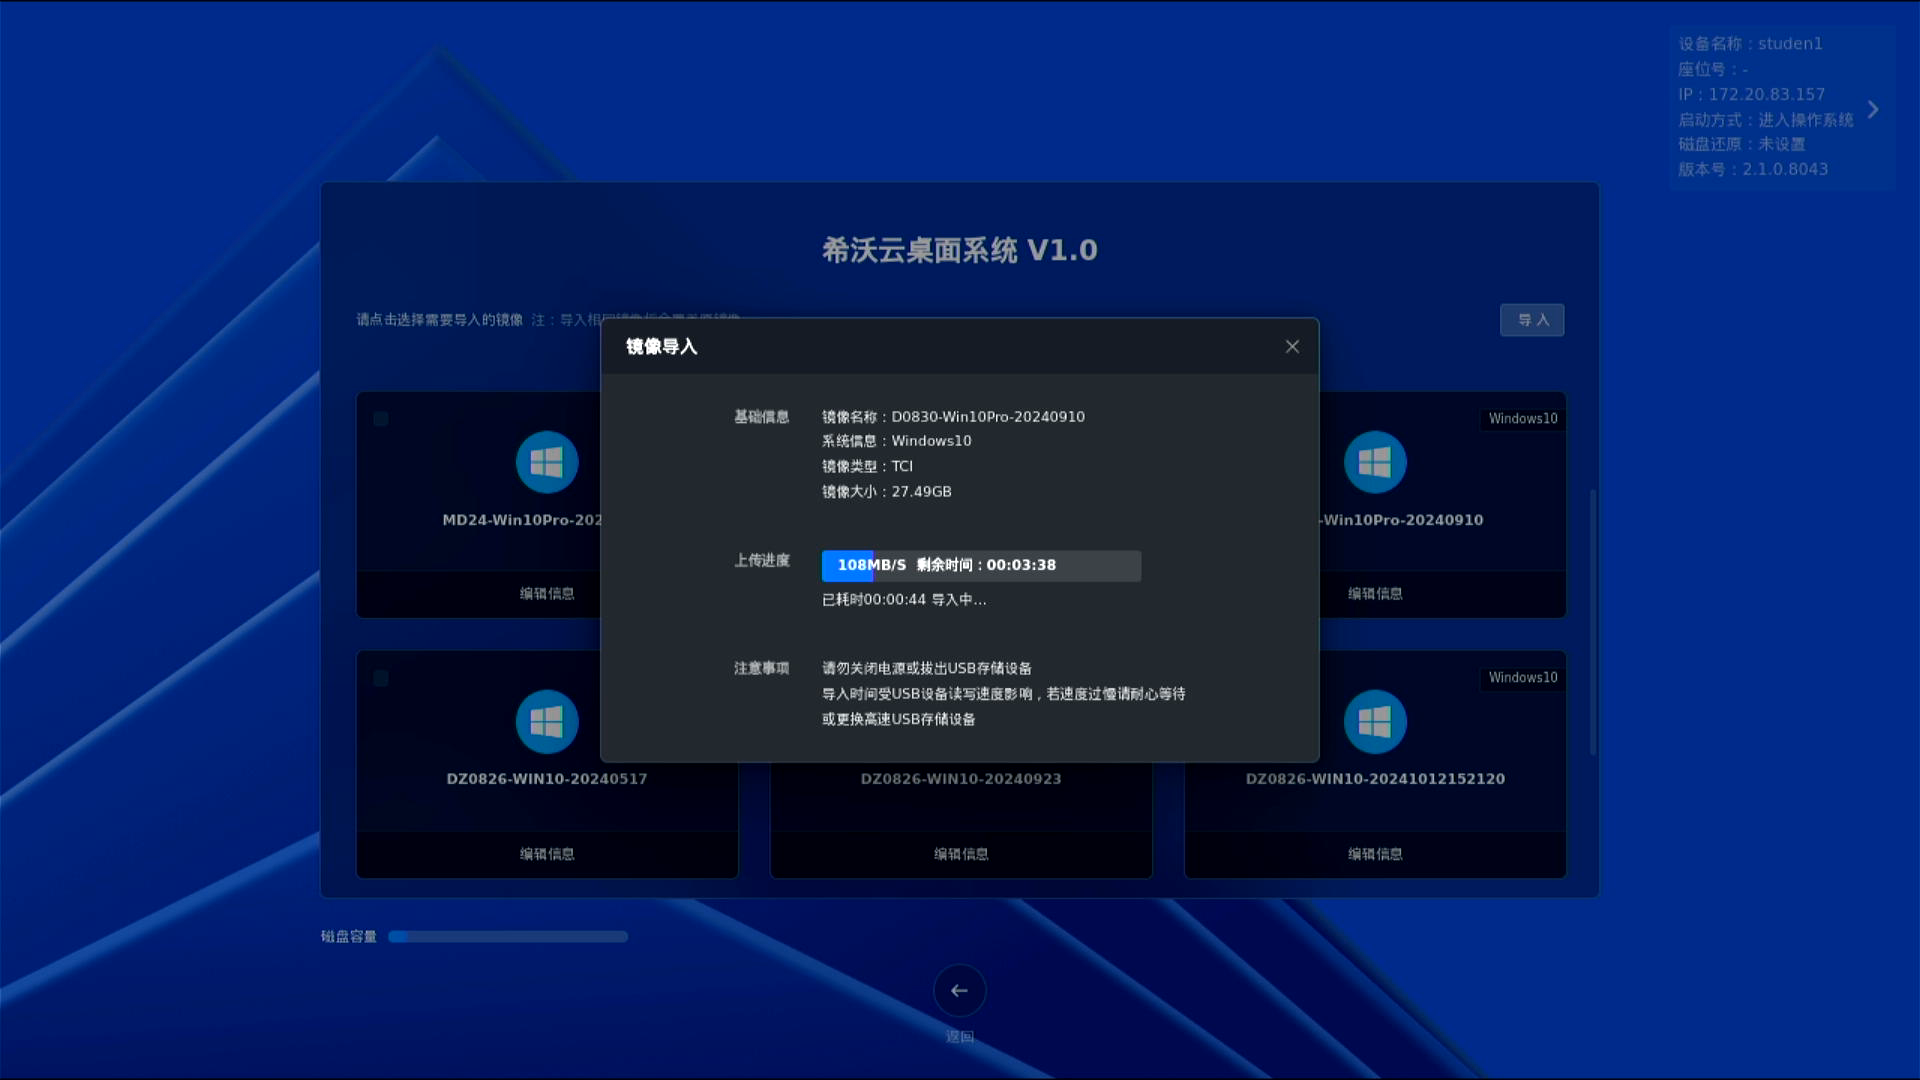Click the 导入 button at top right

1532,320
